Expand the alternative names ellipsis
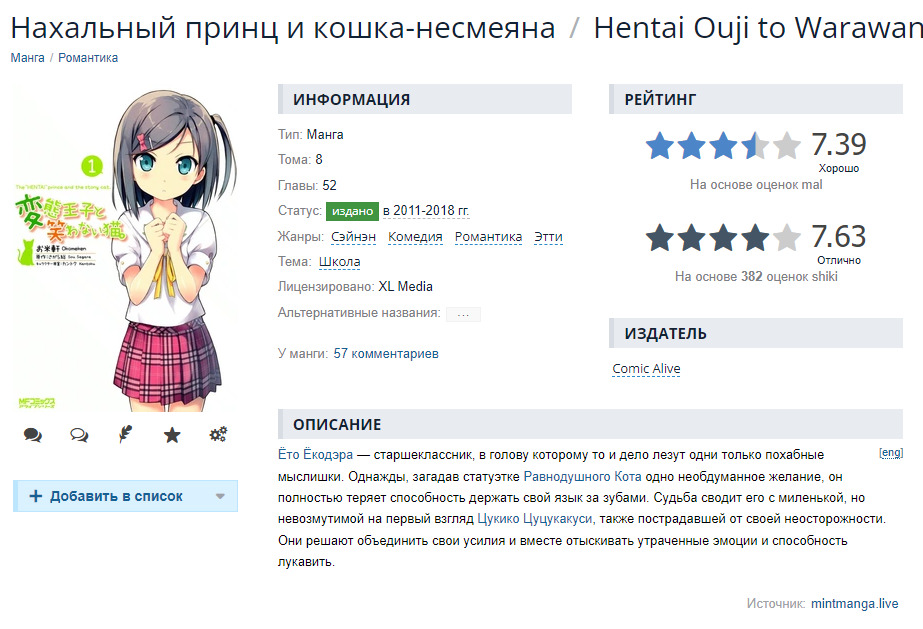The image size is (923, 629). pos(463,314)
